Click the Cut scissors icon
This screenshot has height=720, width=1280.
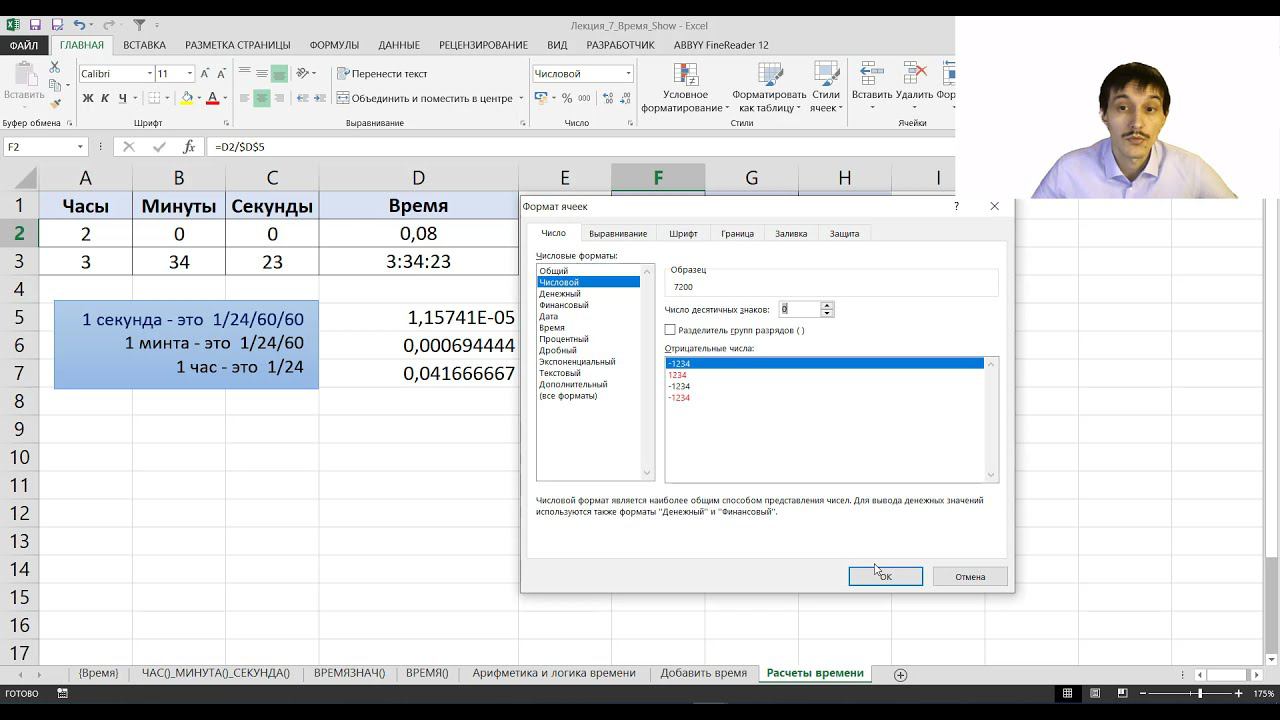coord(56,68)
